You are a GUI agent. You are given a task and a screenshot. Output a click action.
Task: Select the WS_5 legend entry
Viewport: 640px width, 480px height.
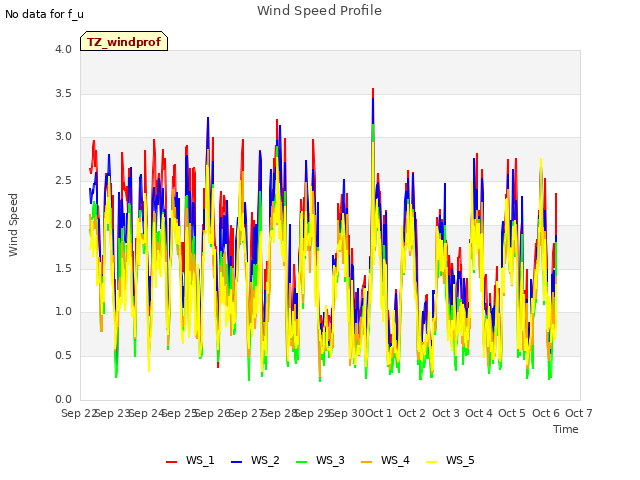pos(450,460)
